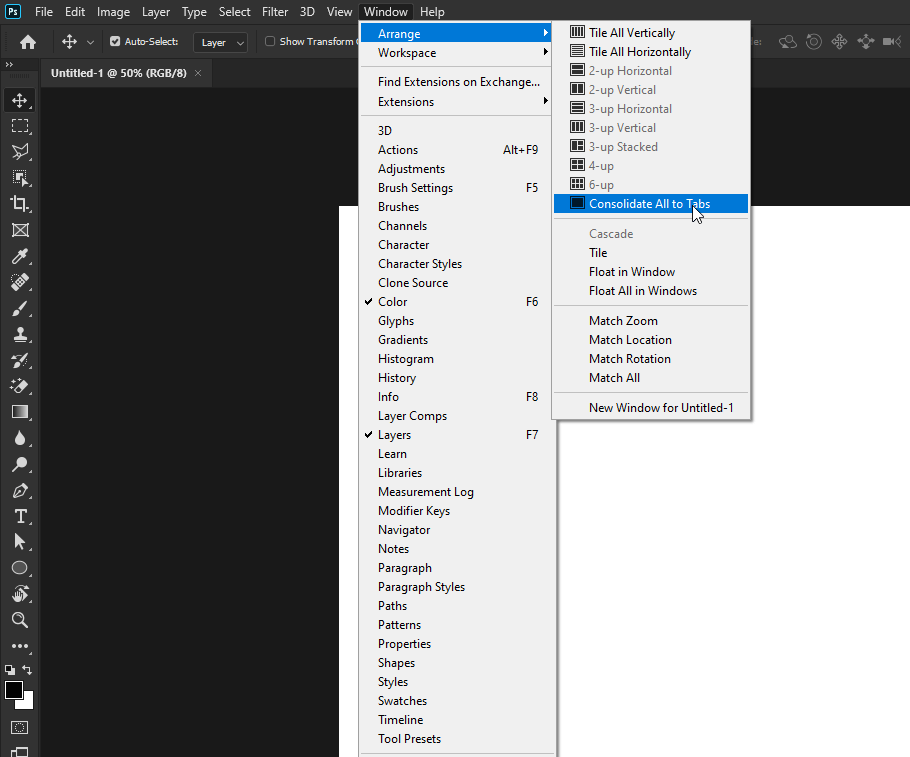Select the Clone Stamp tool

20,334
